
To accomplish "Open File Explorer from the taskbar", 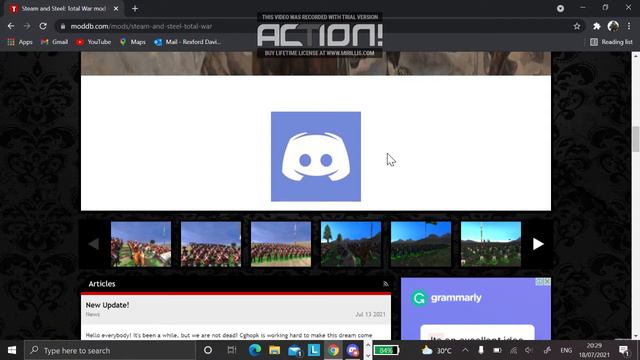I will [x=274, y=350].
